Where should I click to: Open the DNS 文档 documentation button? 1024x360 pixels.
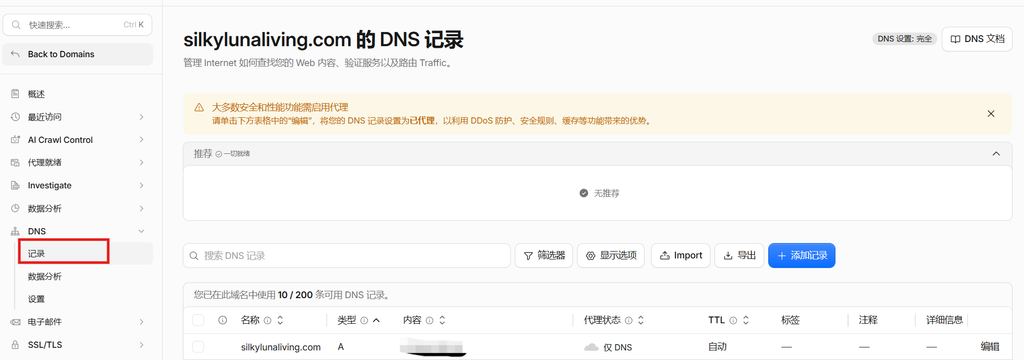tap(977, 39)
